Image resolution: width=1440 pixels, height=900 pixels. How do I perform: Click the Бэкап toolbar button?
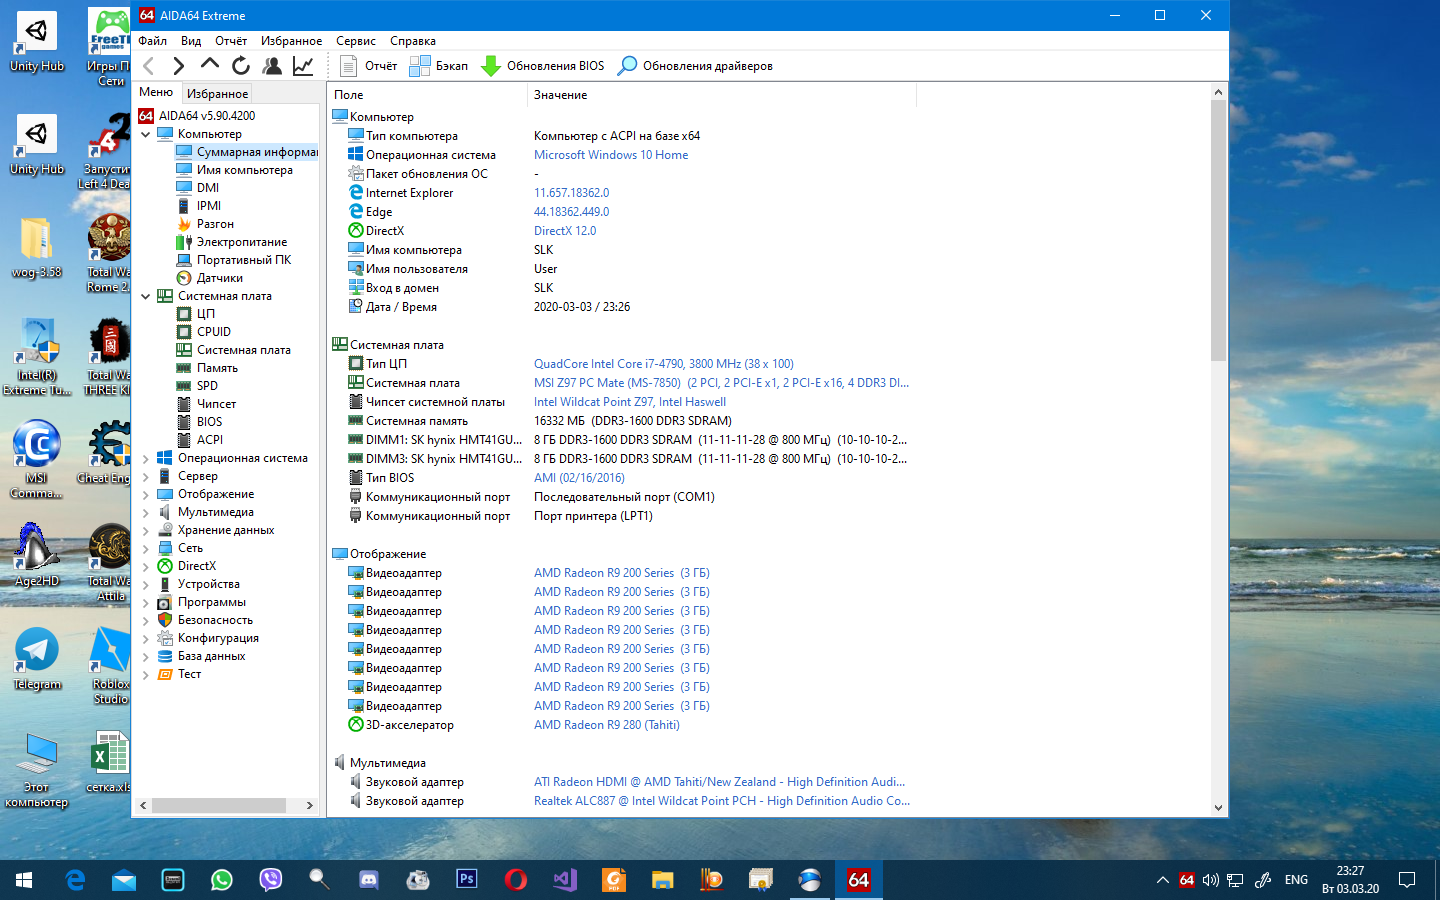pyautogui.click(x=439, y=66)
